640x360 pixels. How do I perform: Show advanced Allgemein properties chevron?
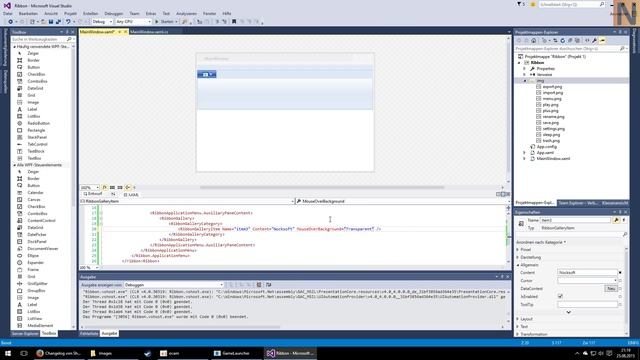click(568, 312)
